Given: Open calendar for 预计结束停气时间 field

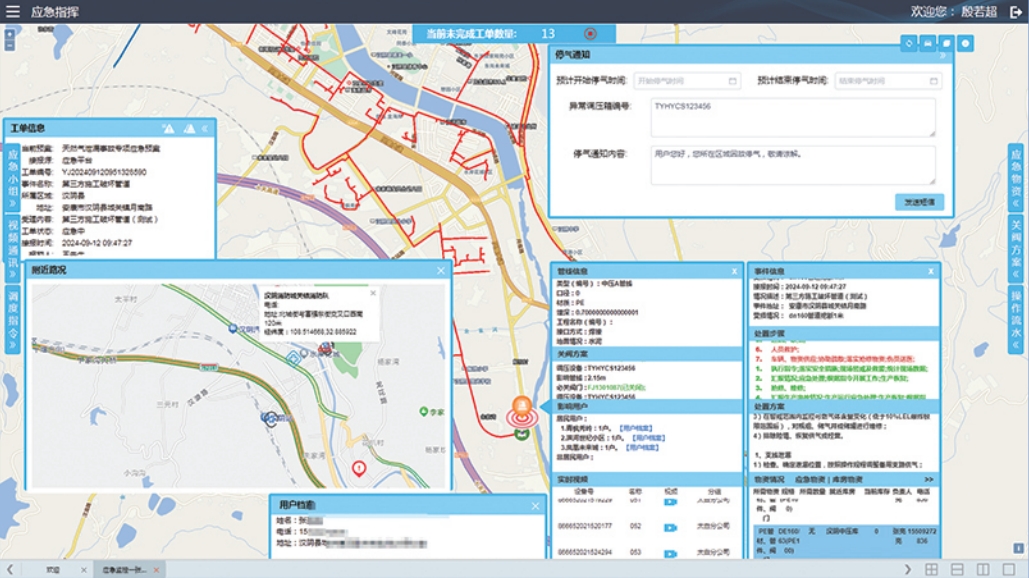Looking at the screenshot, I should 933,81.
